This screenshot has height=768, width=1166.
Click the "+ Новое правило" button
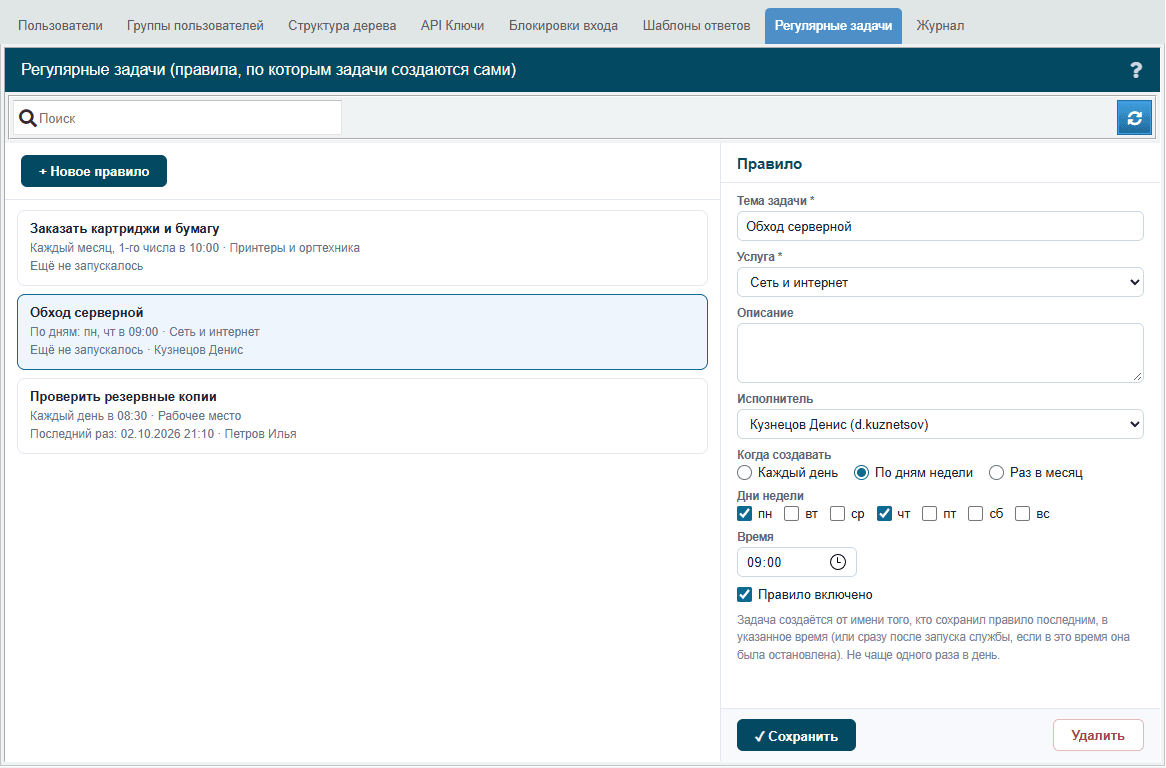[94, 171]
